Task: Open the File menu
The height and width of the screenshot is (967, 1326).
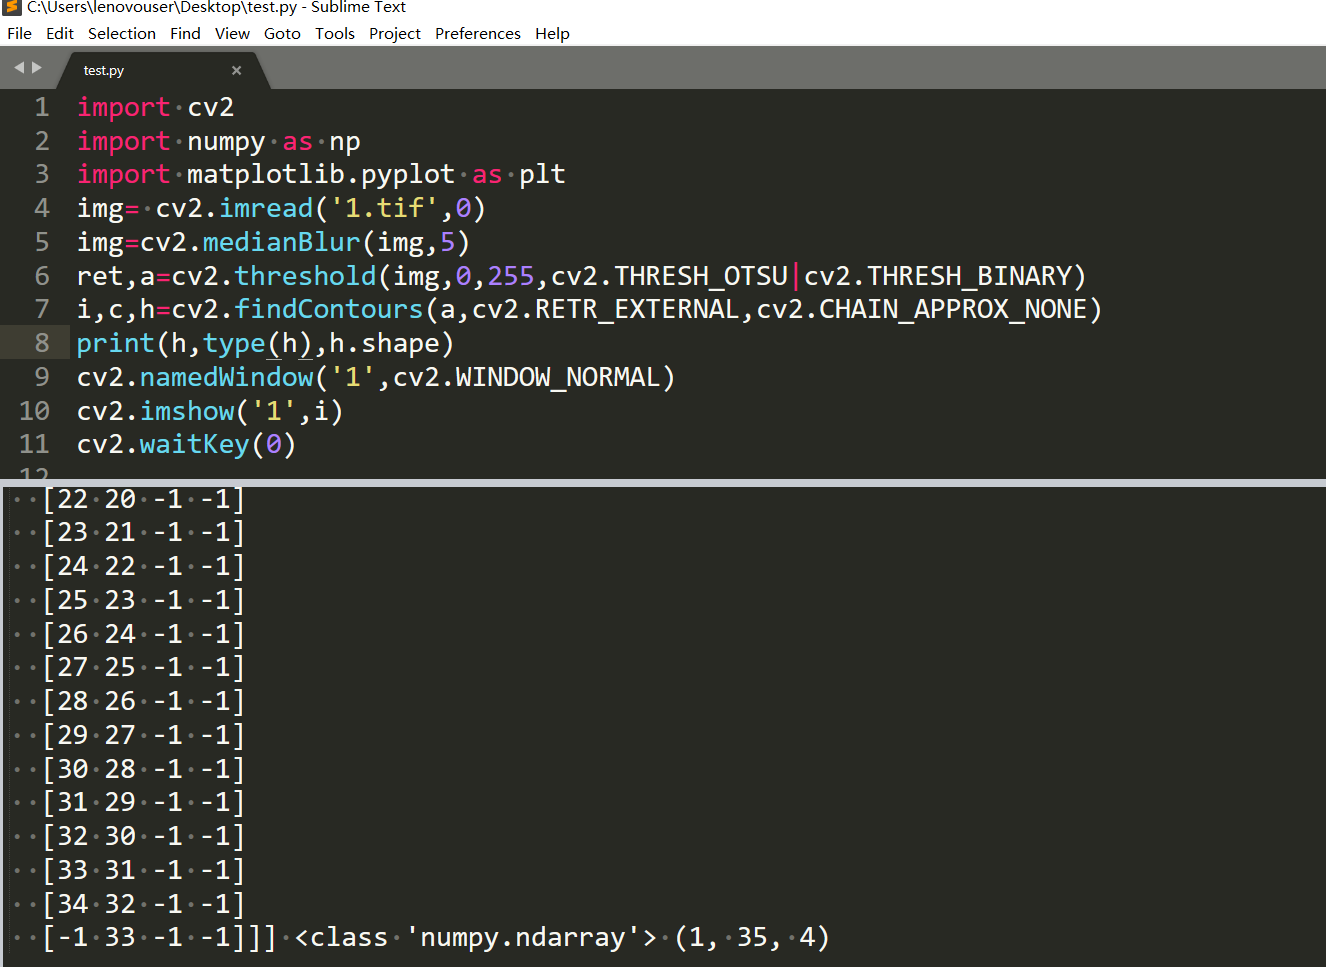Action: (19, 33)
